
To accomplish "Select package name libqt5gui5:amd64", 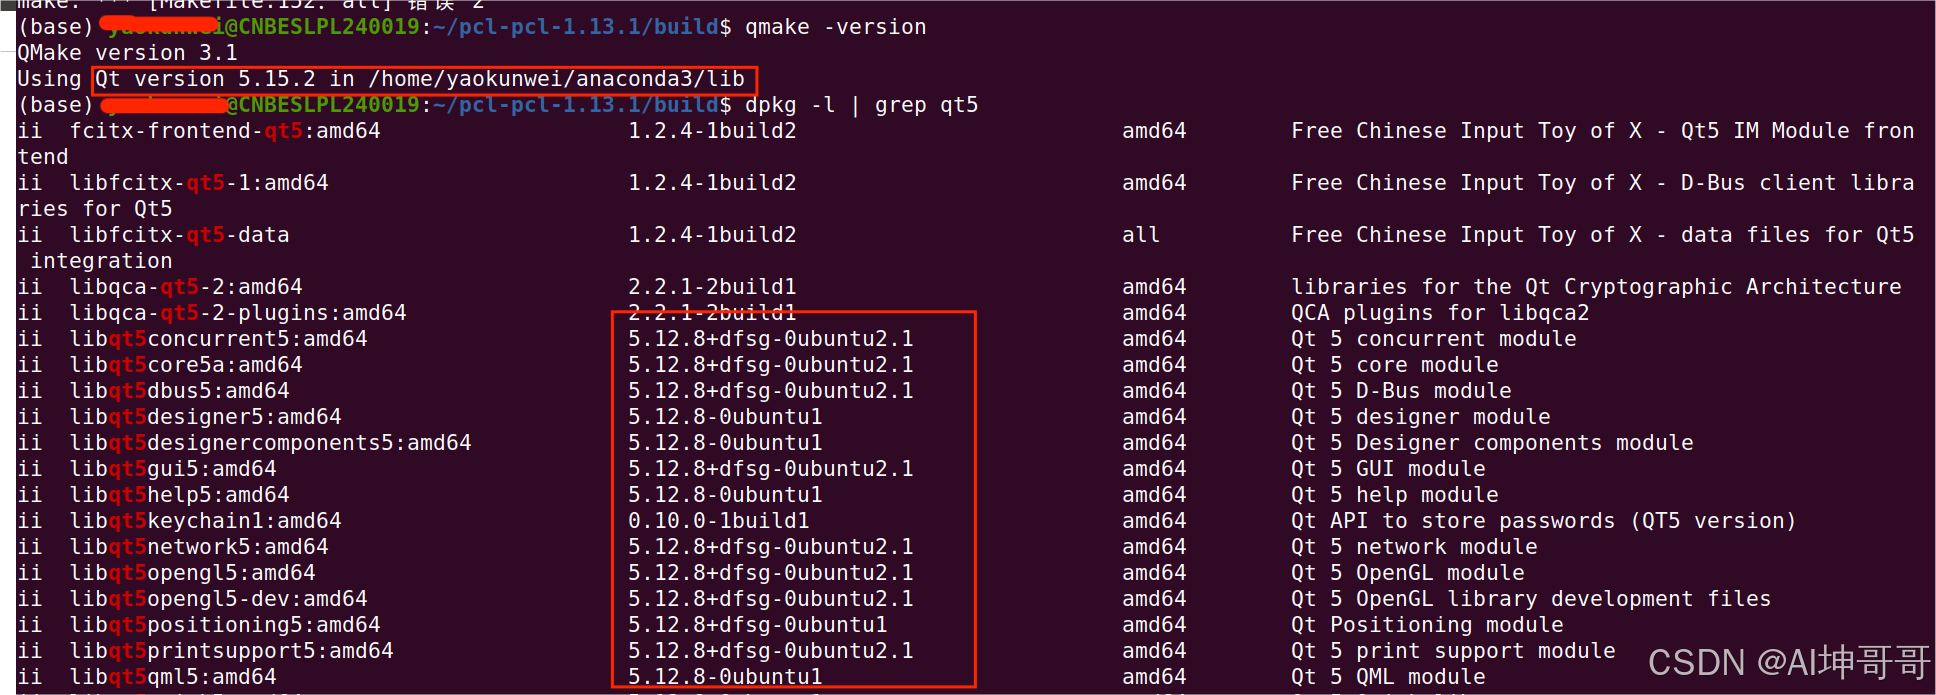I will pos(173,469).
